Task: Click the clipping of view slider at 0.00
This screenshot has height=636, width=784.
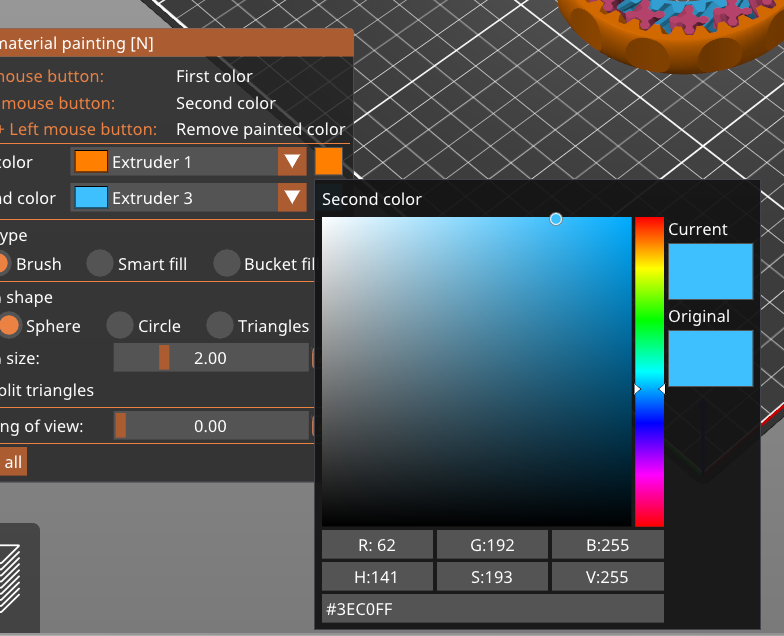Action: pos(210,426)
